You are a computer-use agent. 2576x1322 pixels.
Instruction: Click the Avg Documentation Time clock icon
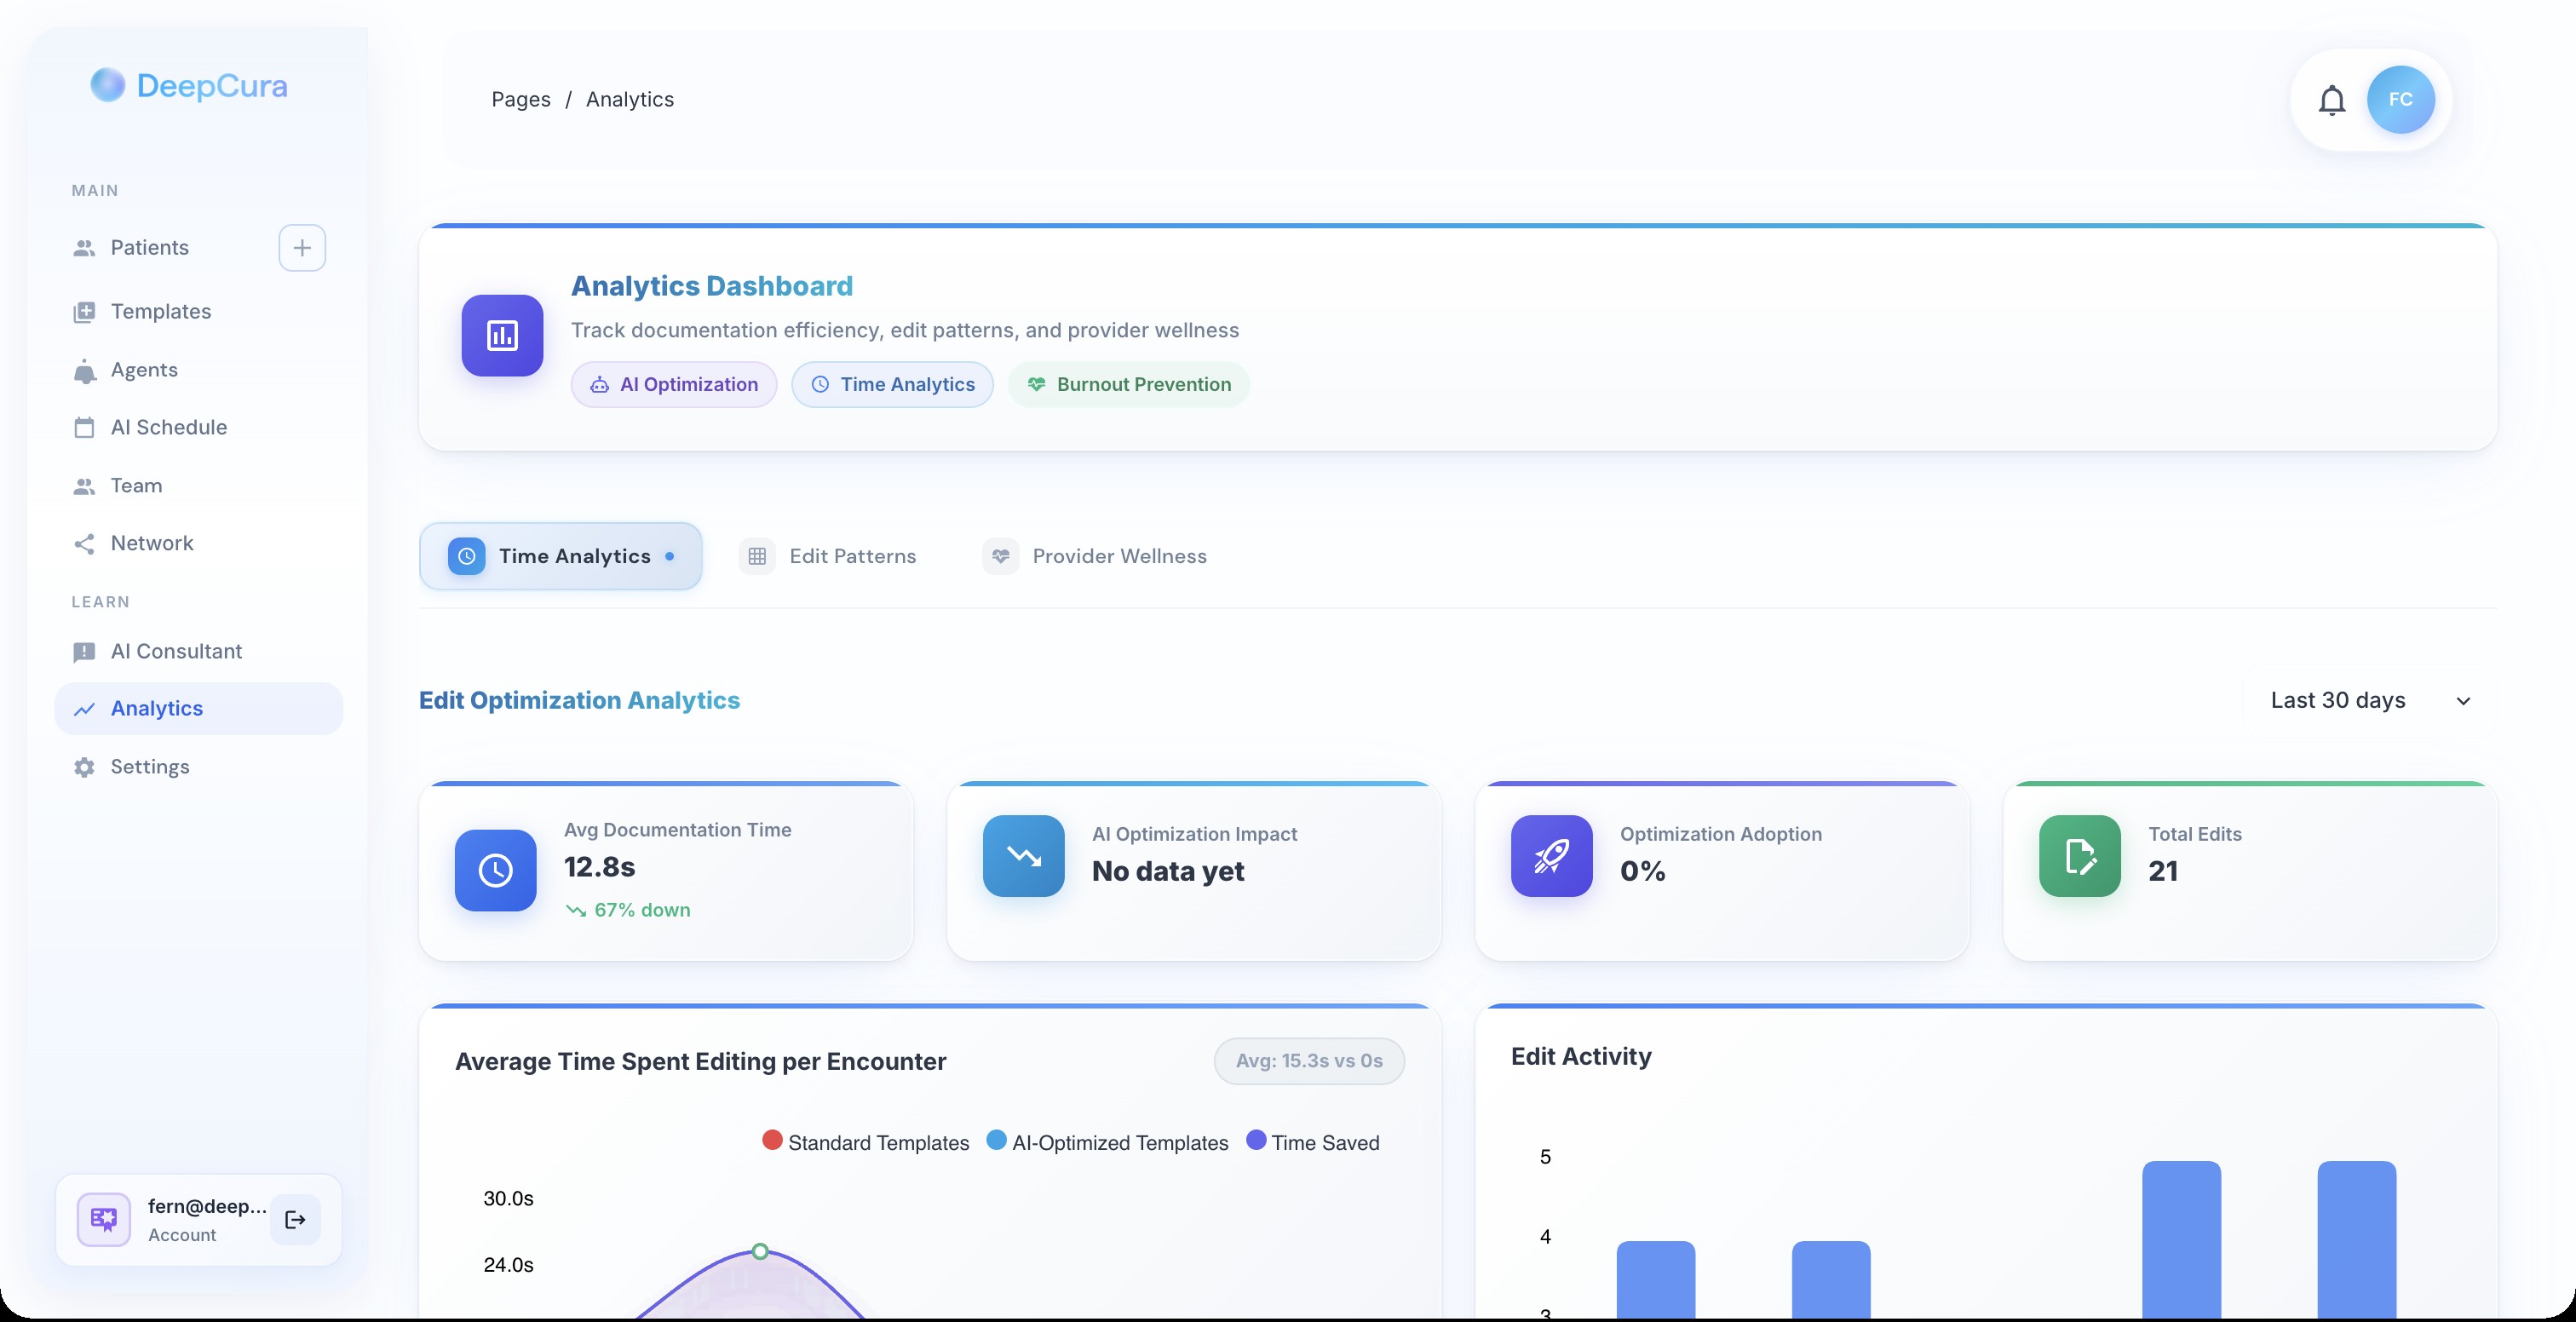[495, 870]
